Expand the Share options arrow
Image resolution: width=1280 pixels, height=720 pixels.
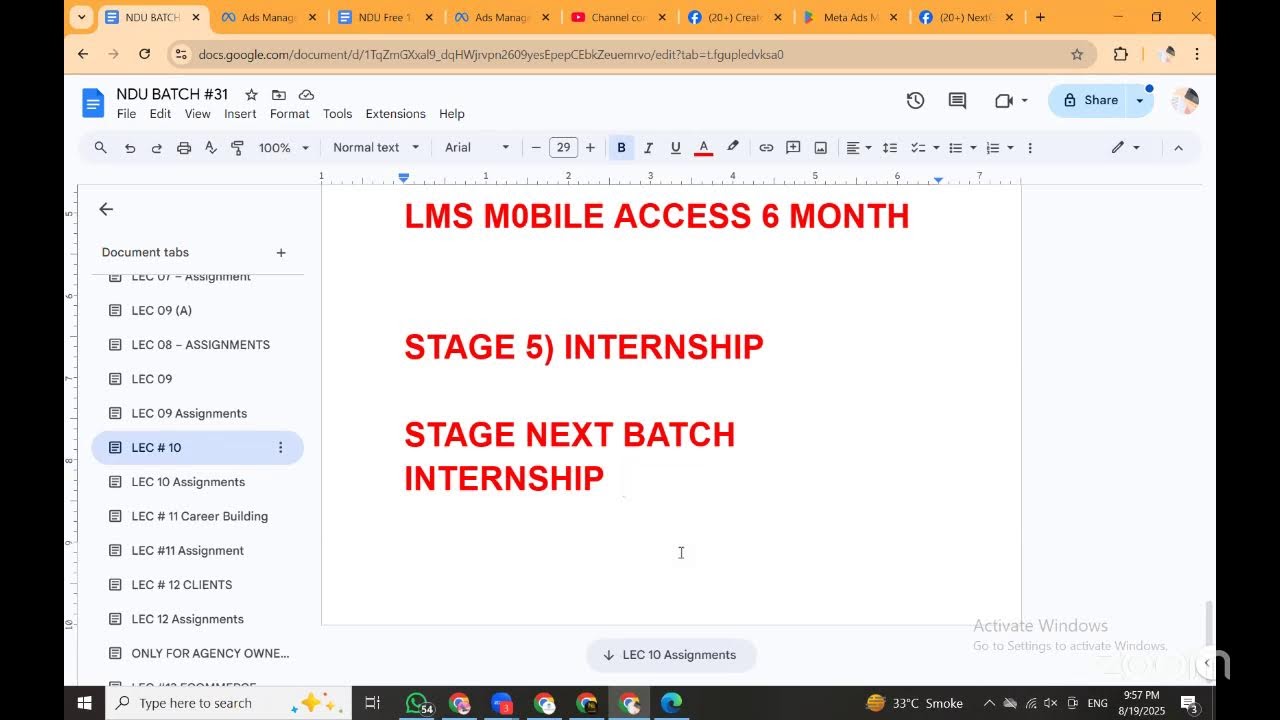1140,100
